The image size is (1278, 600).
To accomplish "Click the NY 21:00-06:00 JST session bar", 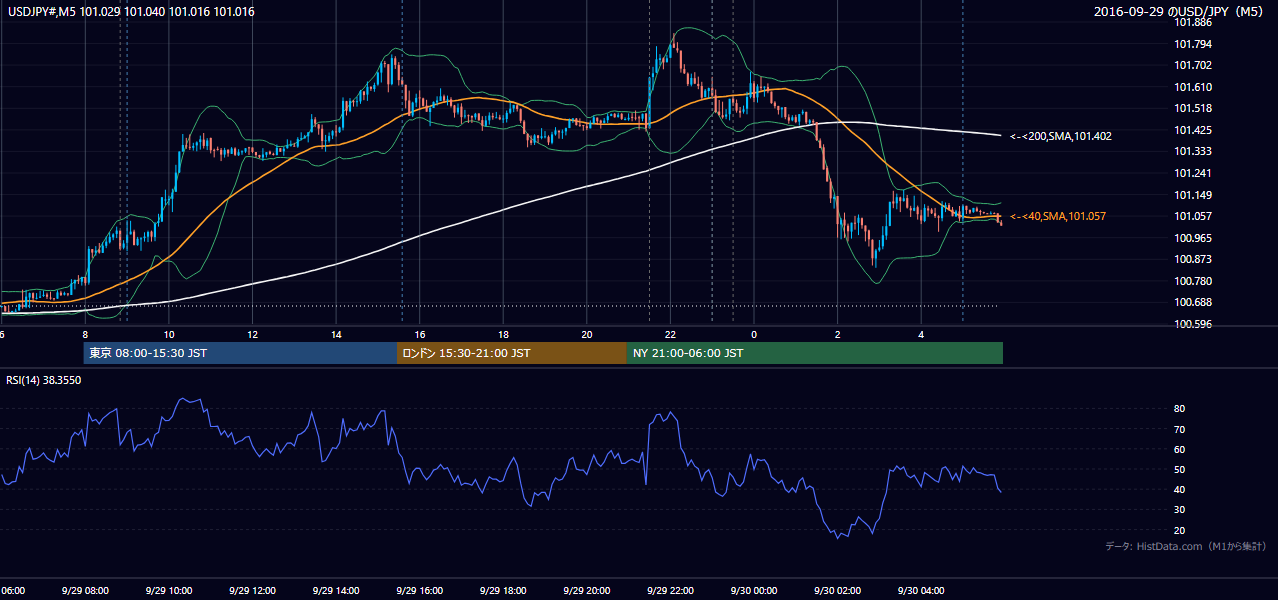I will coord(815,353).
